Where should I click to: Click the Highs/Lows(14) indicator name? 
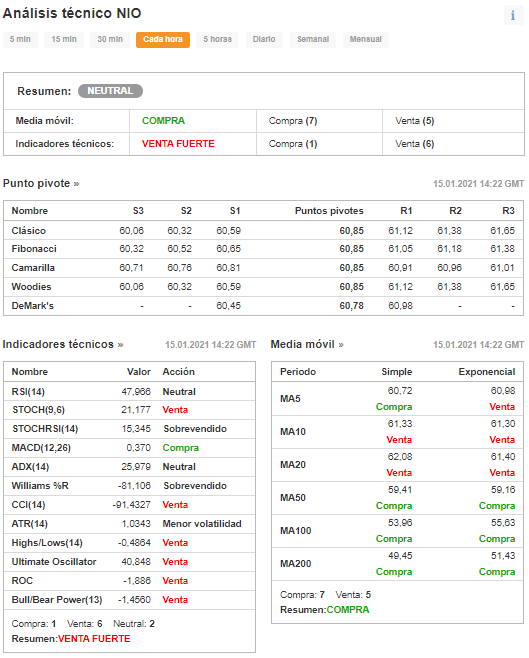47,543
